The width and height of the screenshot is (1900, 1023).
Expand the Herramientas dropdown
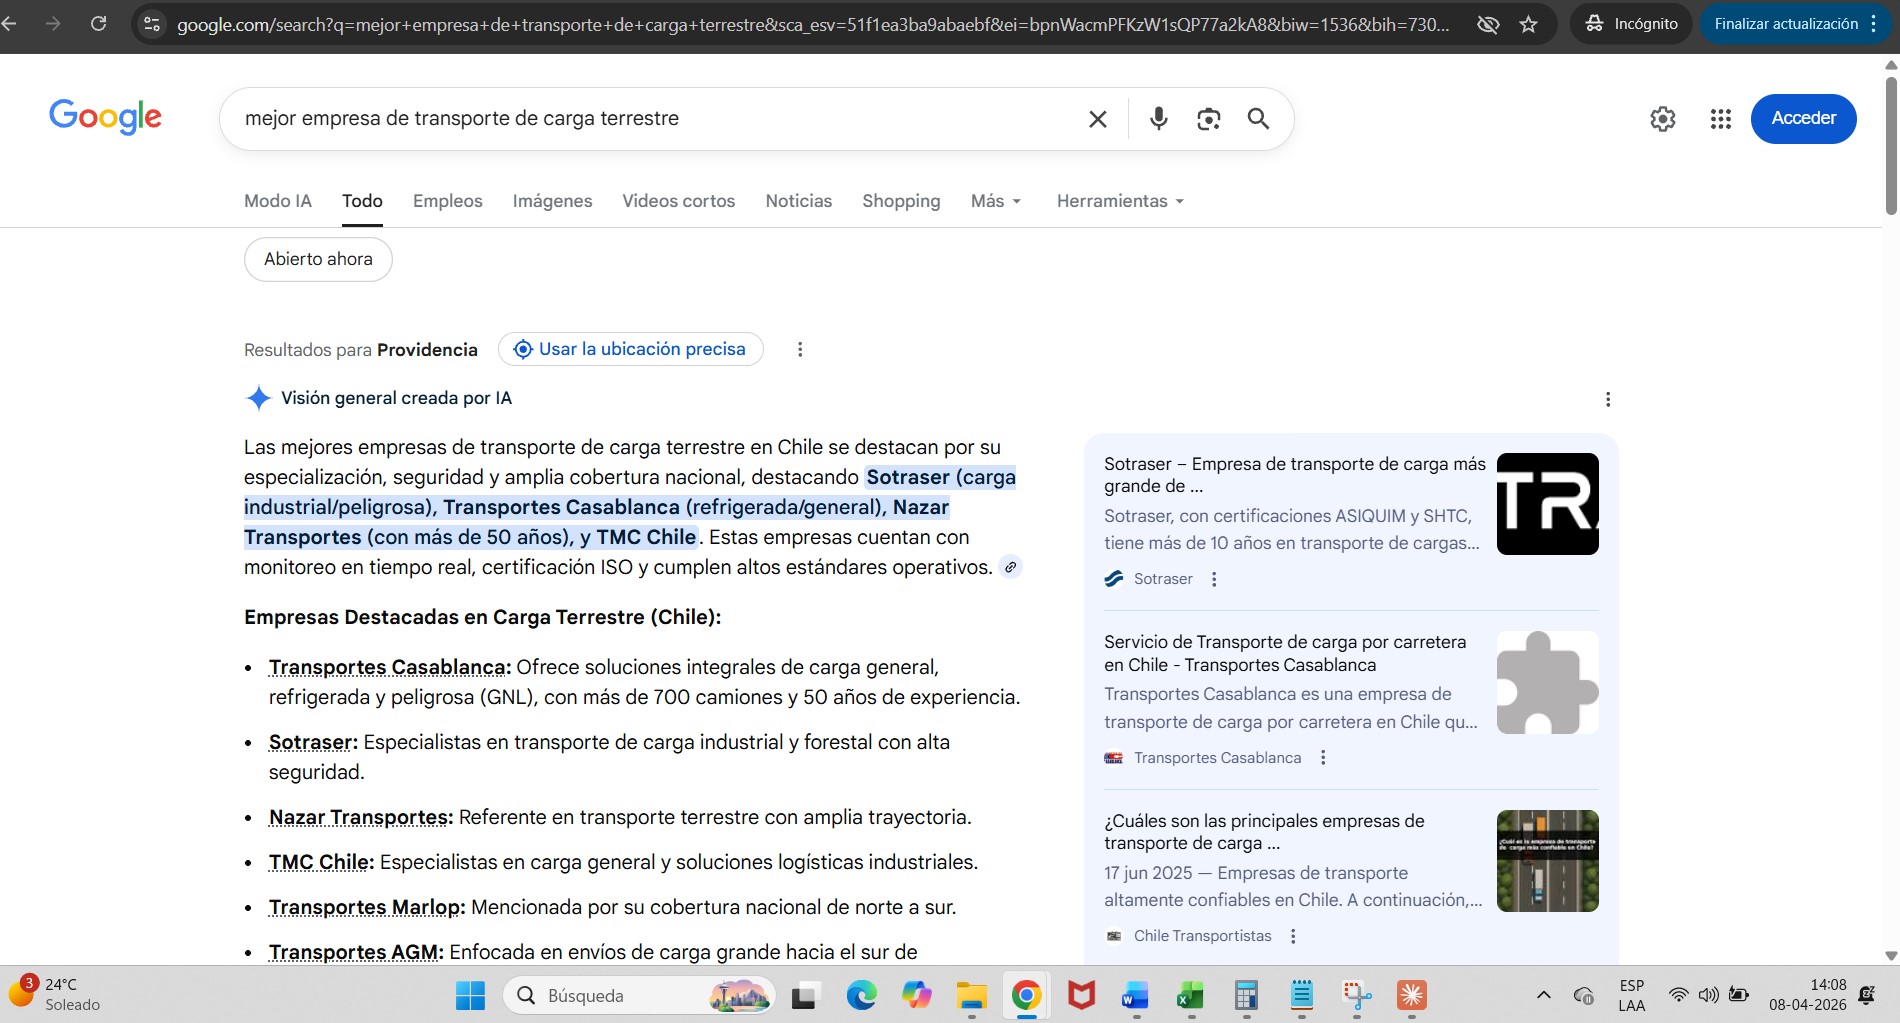[x=1120, y=201]
